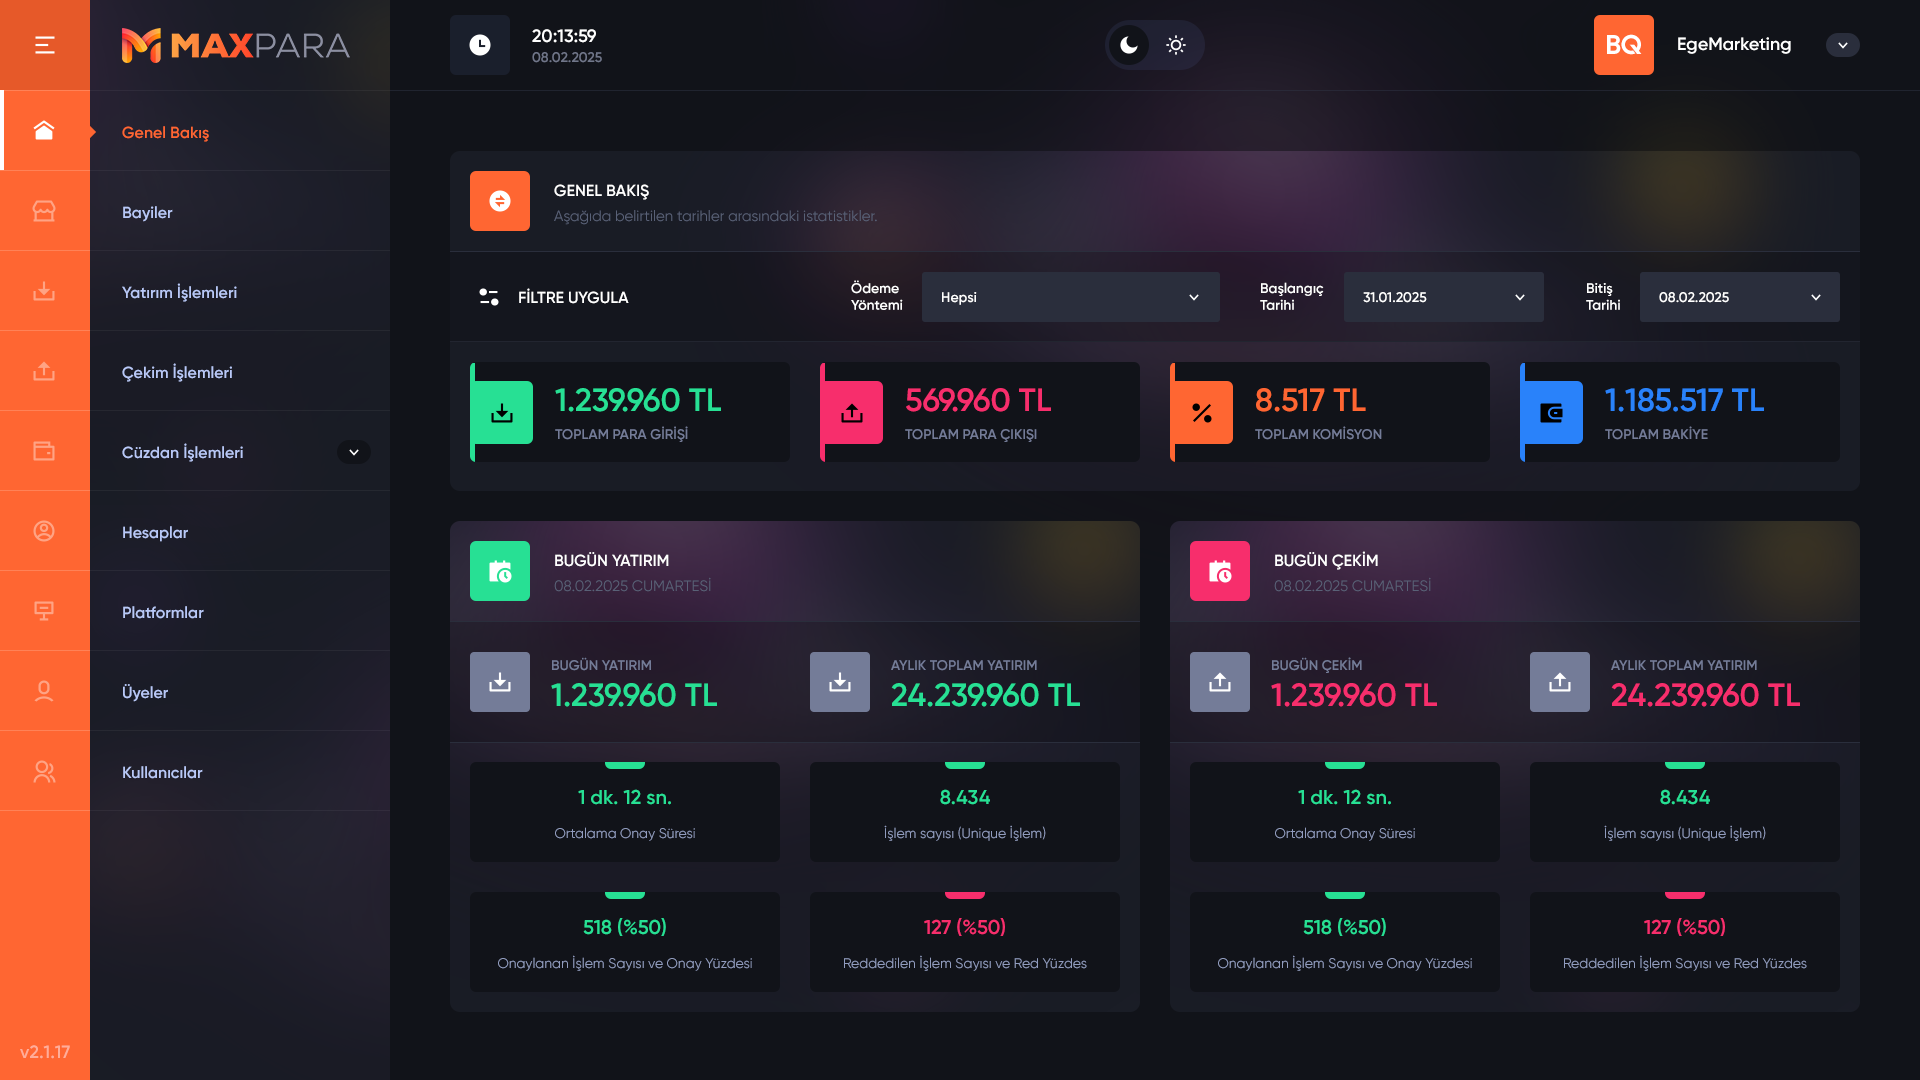Screen dimensions: 1920x1080
Task: Click the BQ profile avatar
Action: click(x=1623, y=45)
